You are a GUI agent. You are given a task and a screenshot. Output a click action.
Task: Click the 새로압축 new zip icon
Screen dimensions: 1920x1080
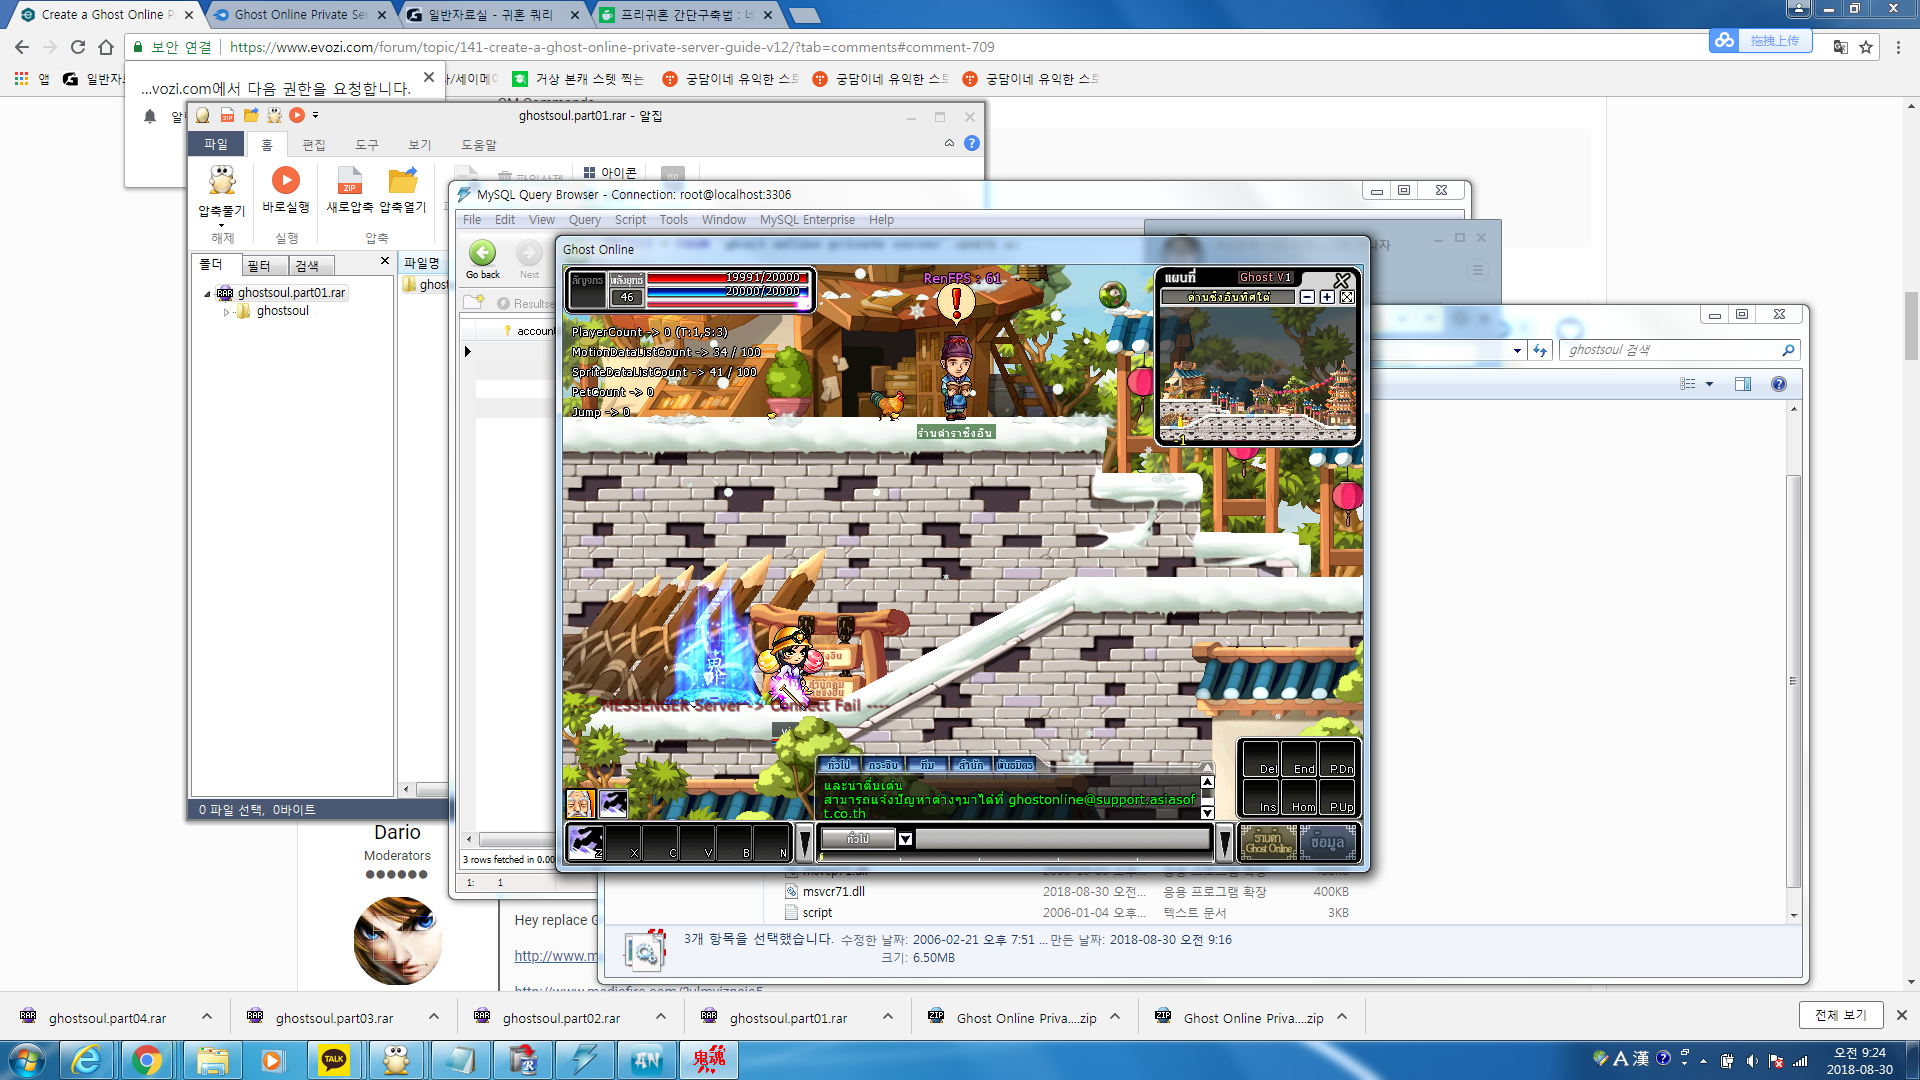click(x=349, y=181)
